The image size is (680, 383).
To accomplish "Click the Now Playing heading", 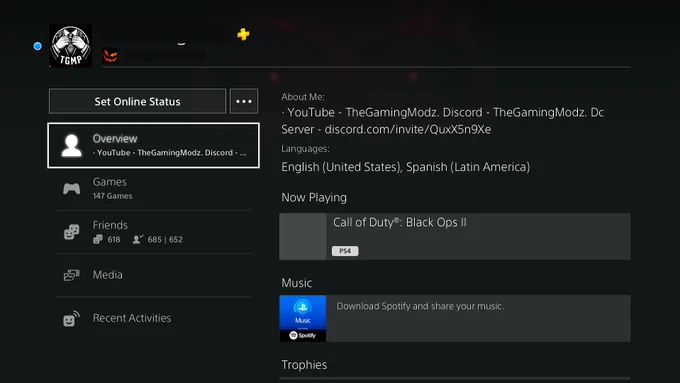I will (314, 198).
